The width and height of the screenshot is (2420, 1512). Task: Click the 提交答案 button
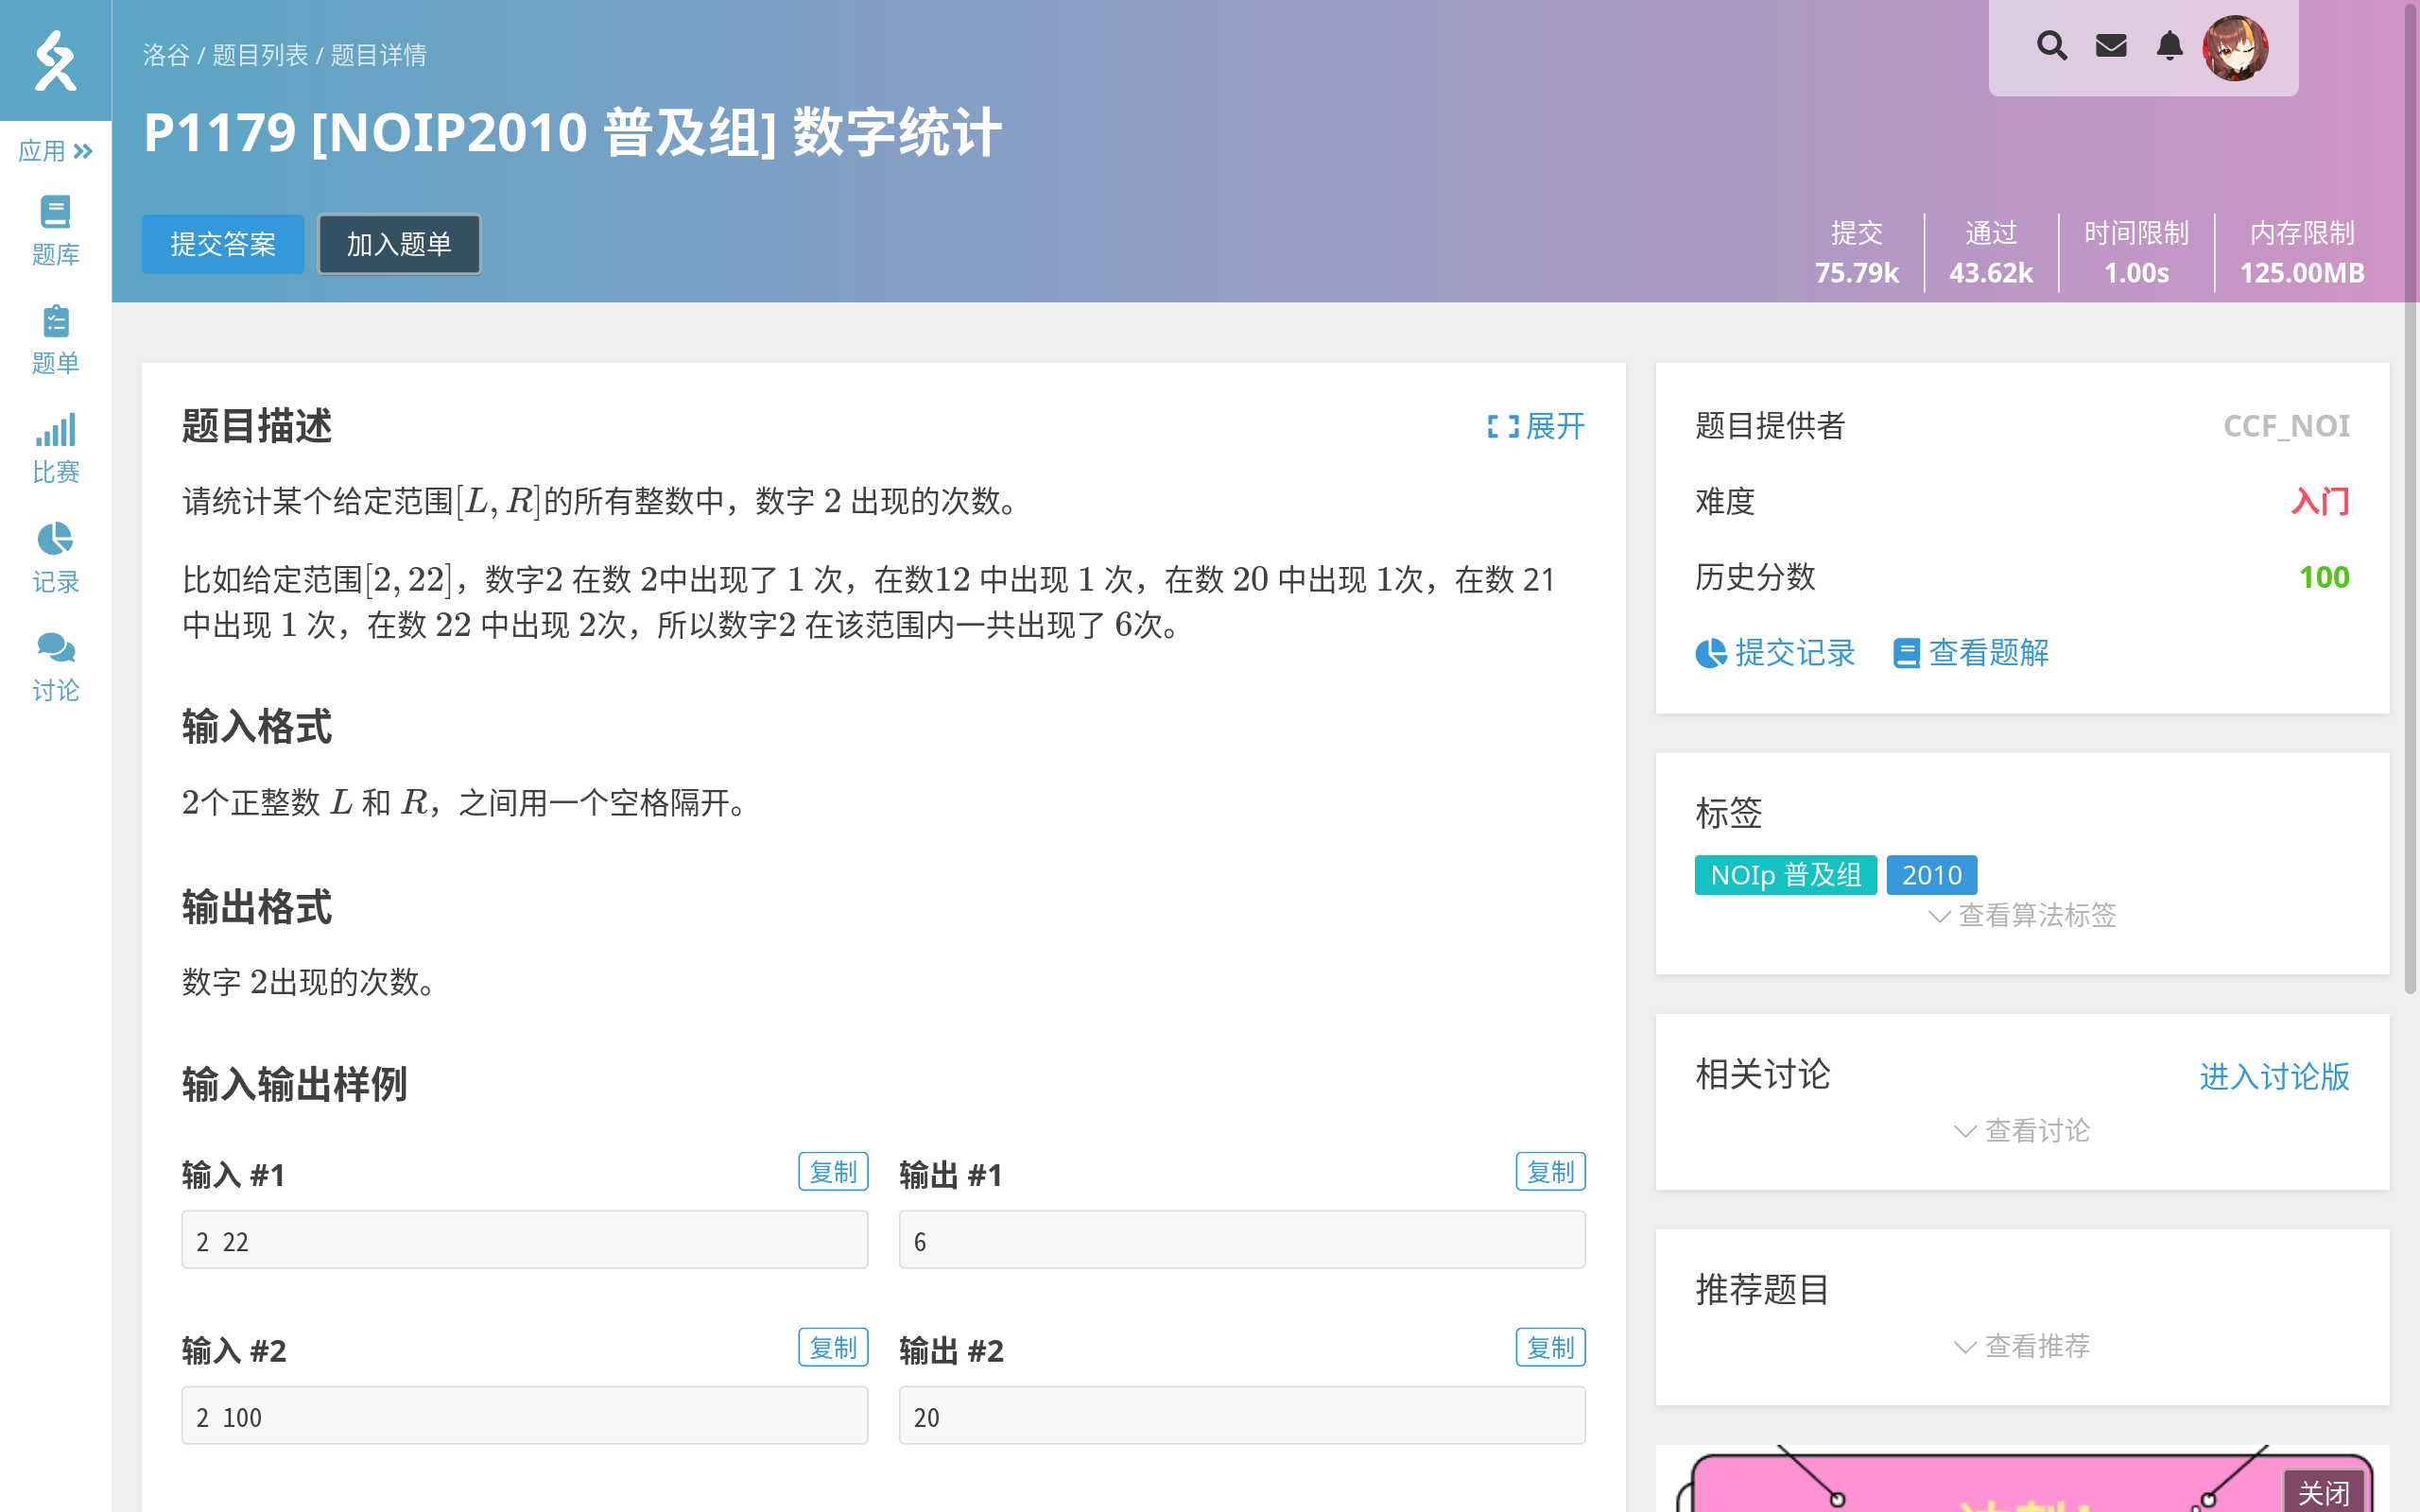point(222,243)
